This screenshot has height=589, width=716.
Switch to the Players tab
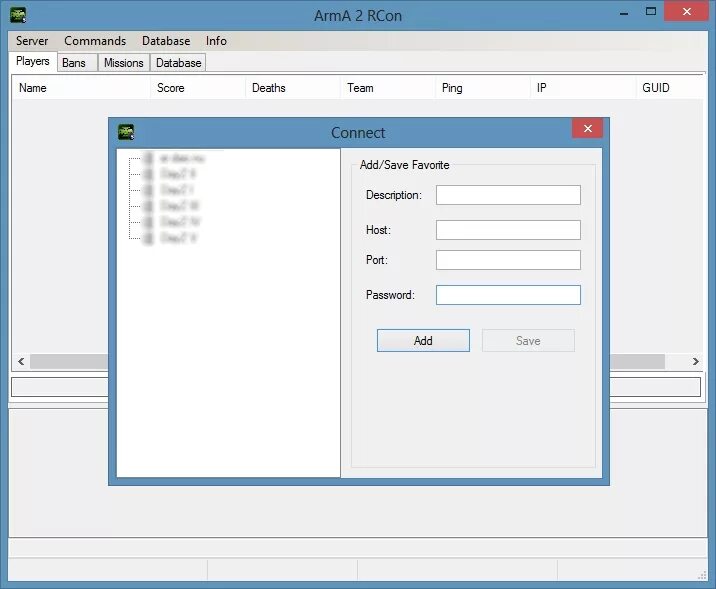click(x=32, y=61)
